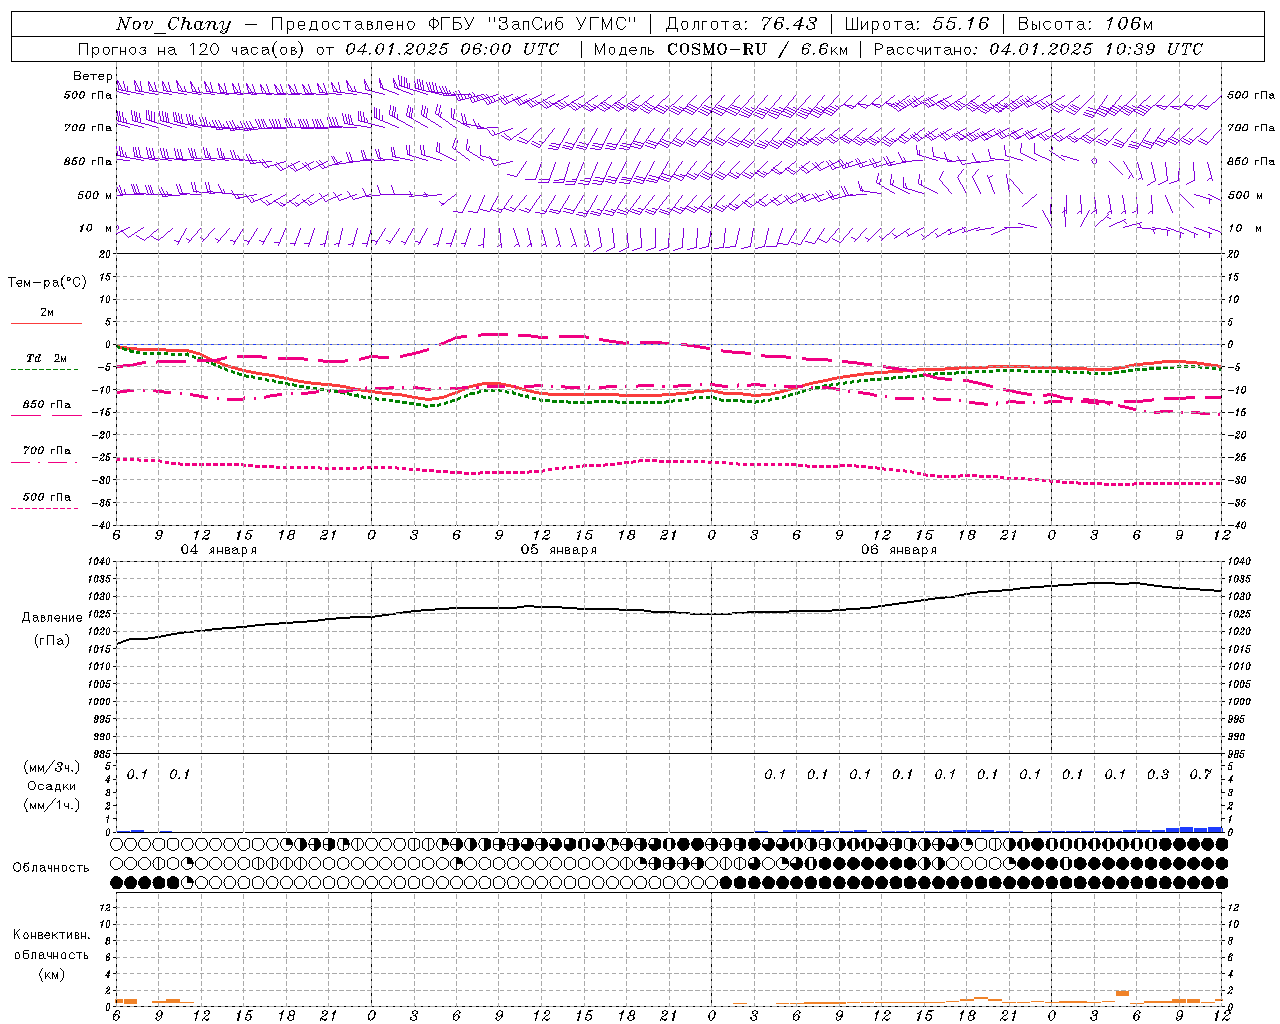The width and height of the screenshot is (1280, 1024).
Task: Select the Конвективн. convective cloud label
Action: (x=51, y=935)
